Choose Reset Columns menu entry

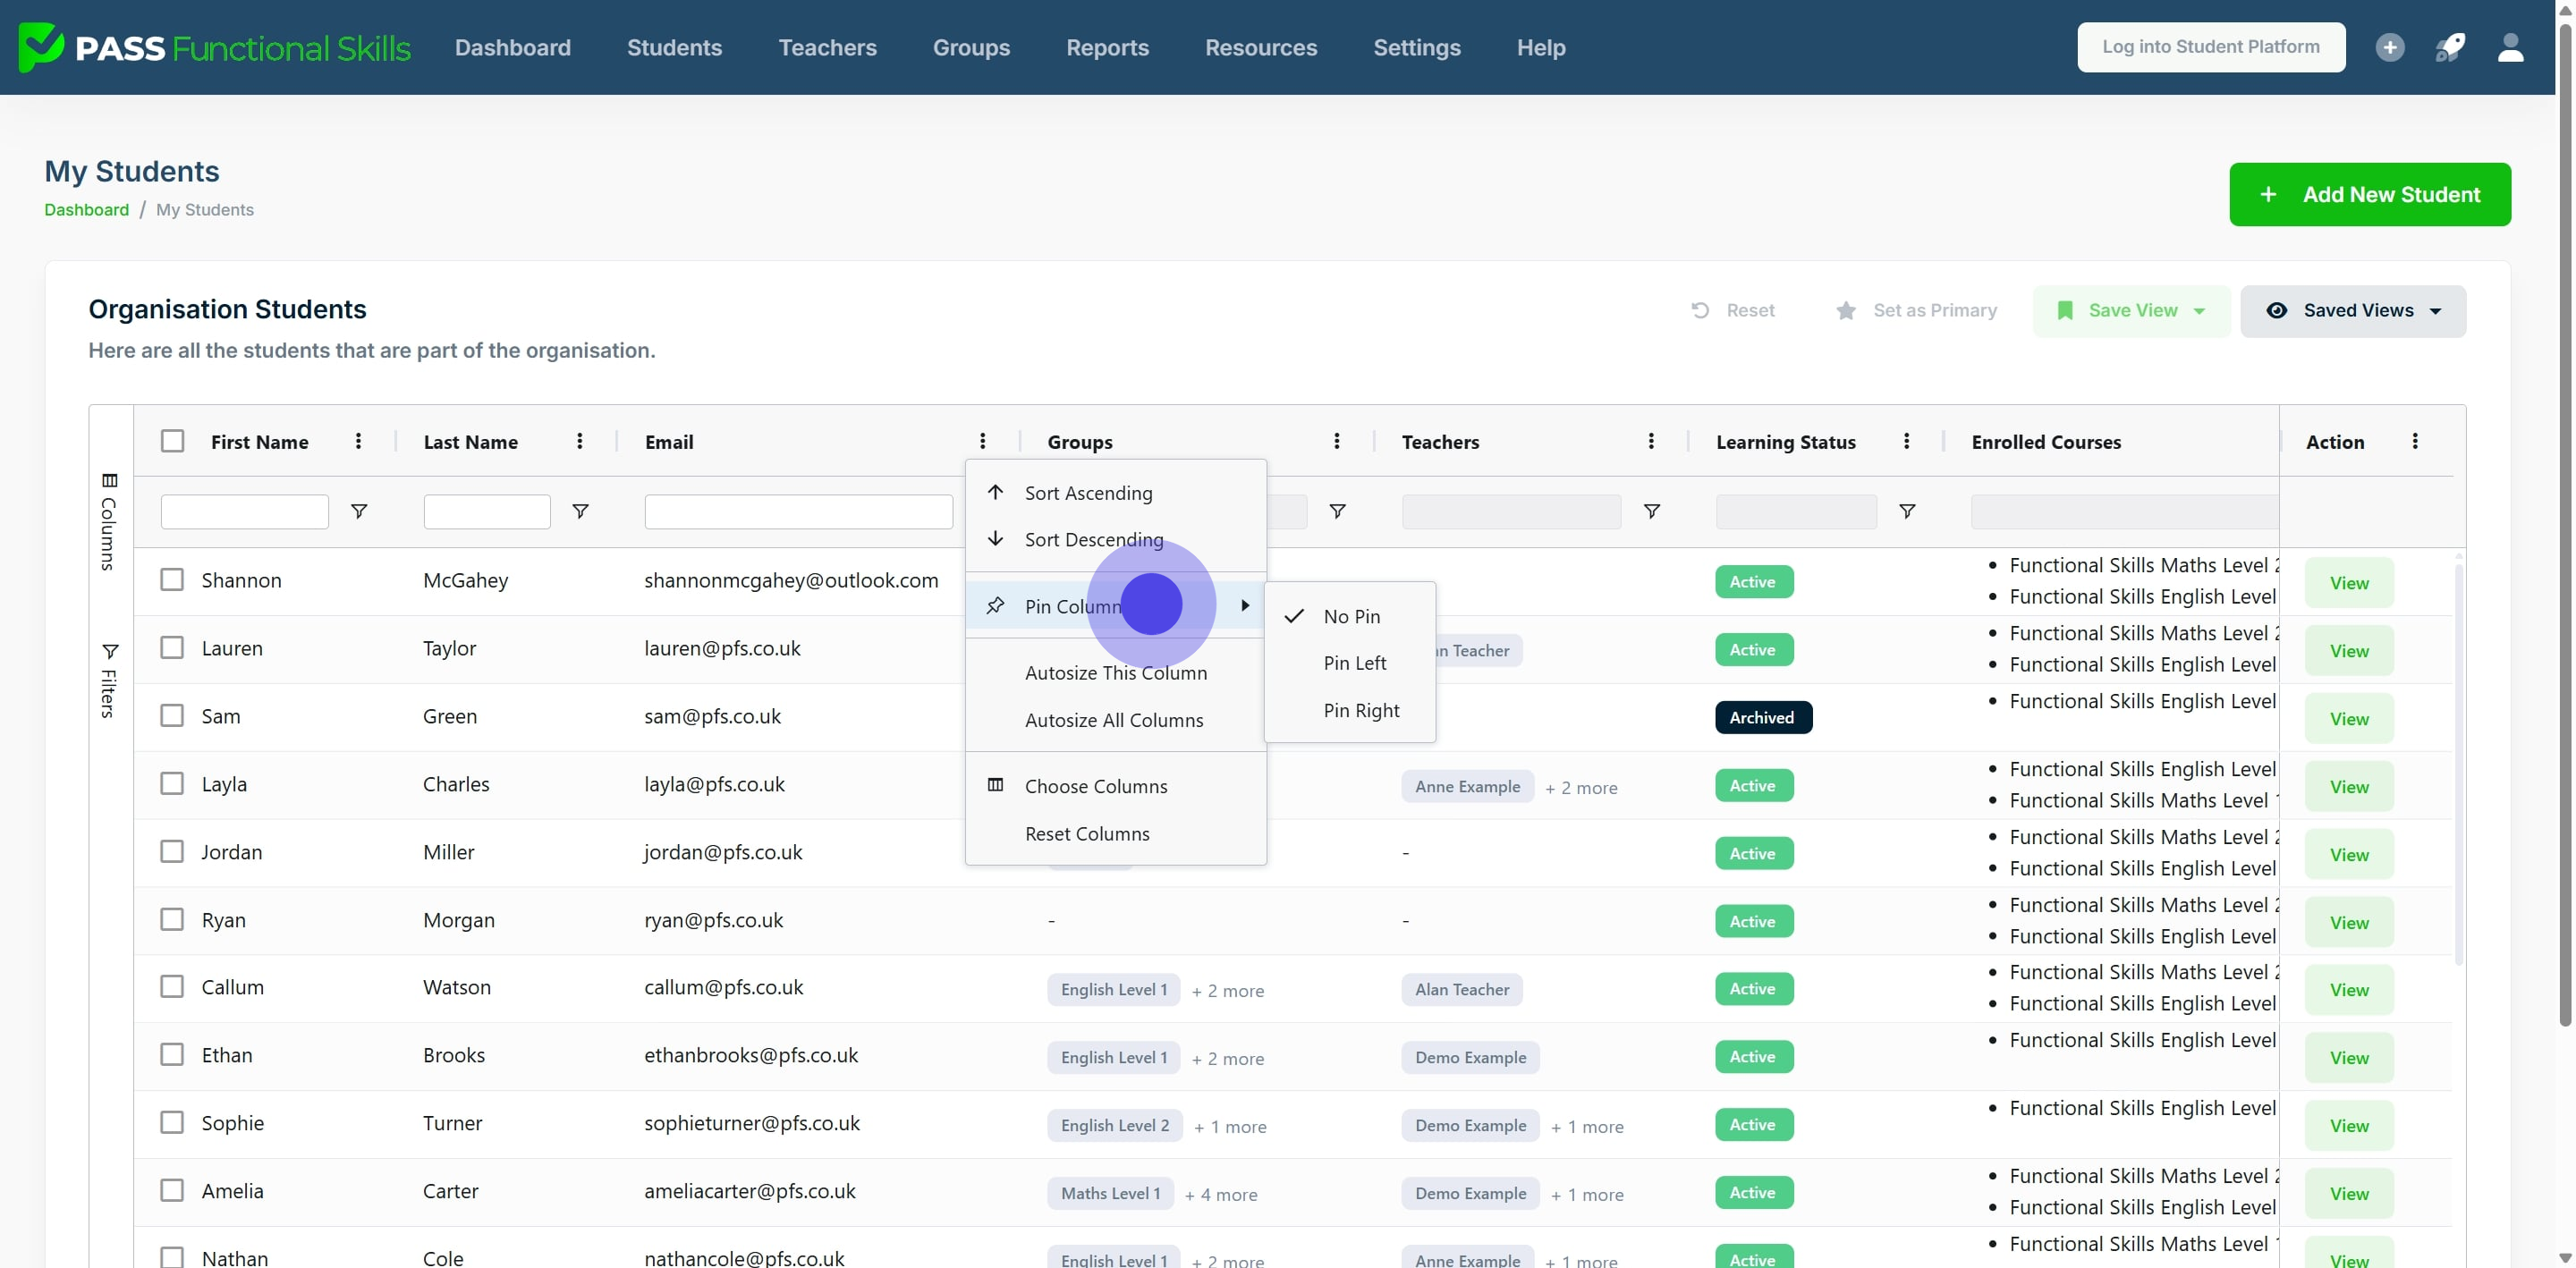[x=1116, y=833]
